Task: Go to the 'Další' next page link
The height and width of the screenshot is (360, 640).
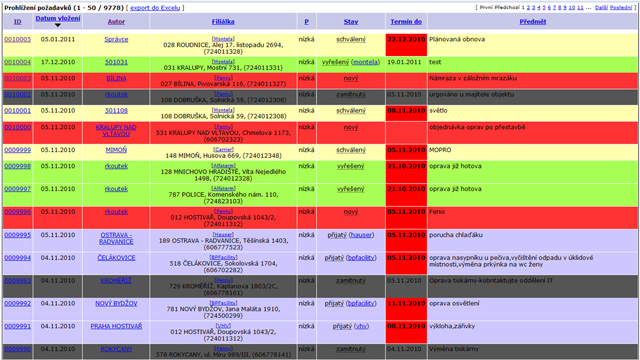Action: click(x=601, y=8)
